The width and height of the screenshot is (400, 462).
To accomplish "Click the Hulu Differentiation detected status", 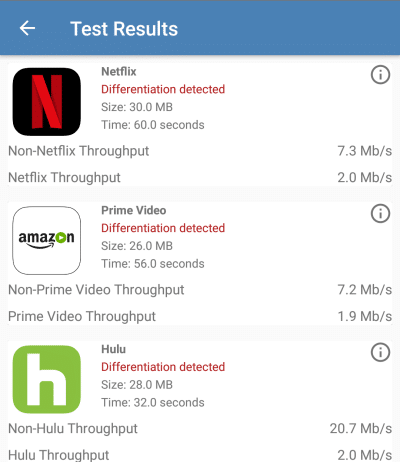I will coord(163,367).
